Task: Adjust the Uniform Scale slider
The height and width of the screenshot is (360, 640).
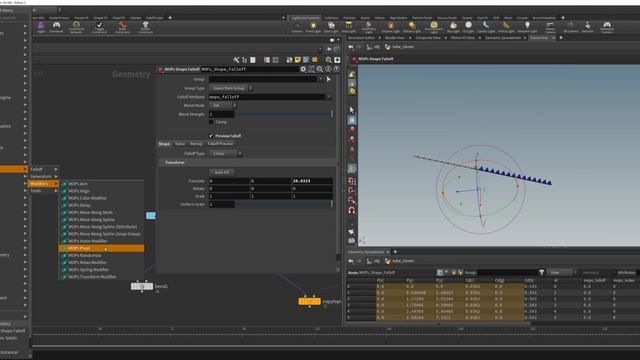Action: (284, 204)
